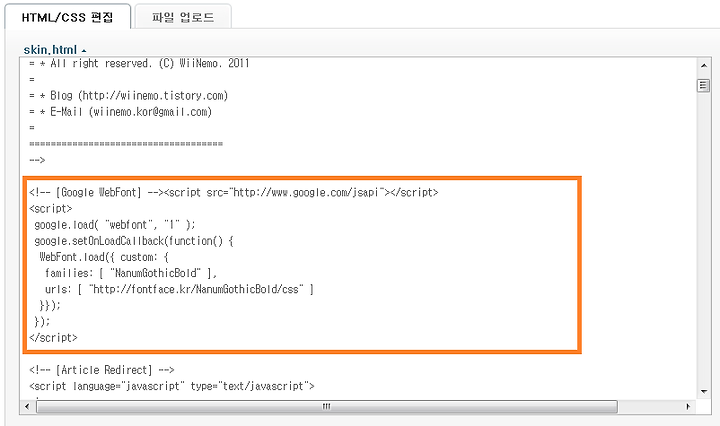Screen dimensions: 720x426
Task: Expand the skin.html file dropdown
Action: click(x=55, y=50)
